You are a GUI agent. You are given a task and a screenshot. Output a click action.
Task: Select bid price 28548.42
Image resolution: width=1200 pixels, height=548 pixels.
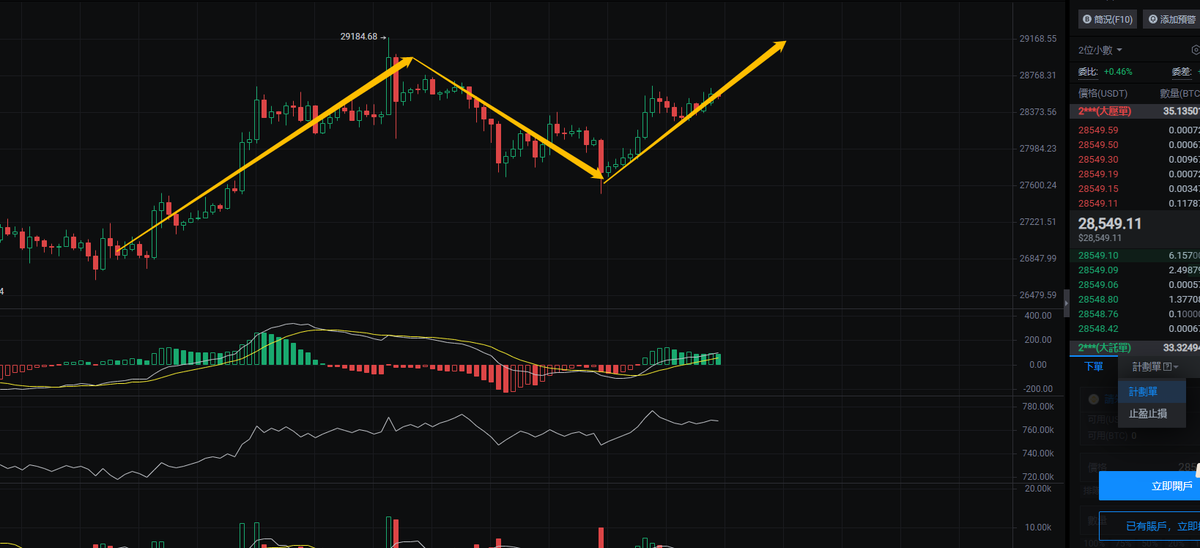pos(1098,328)
